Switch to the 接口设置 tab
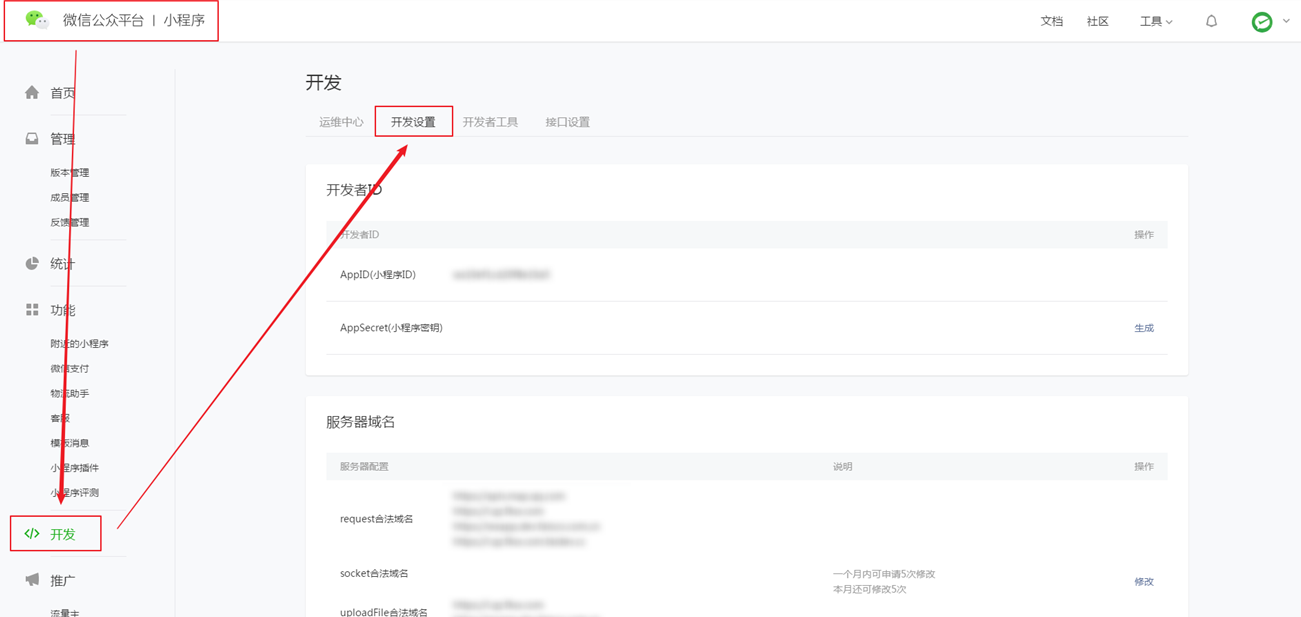Screen dimensions: 1301x617 (567, 122)
